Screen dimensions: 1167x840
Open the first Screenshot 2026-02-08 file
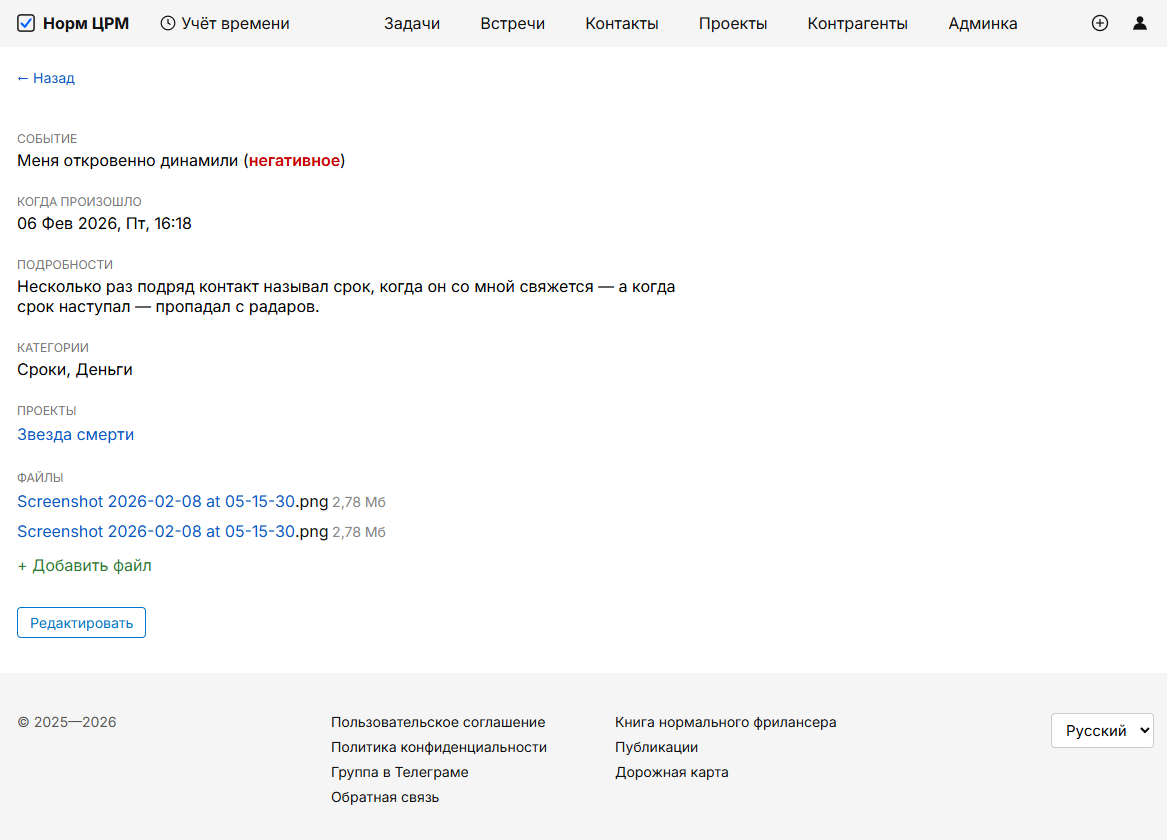(156, 502)
